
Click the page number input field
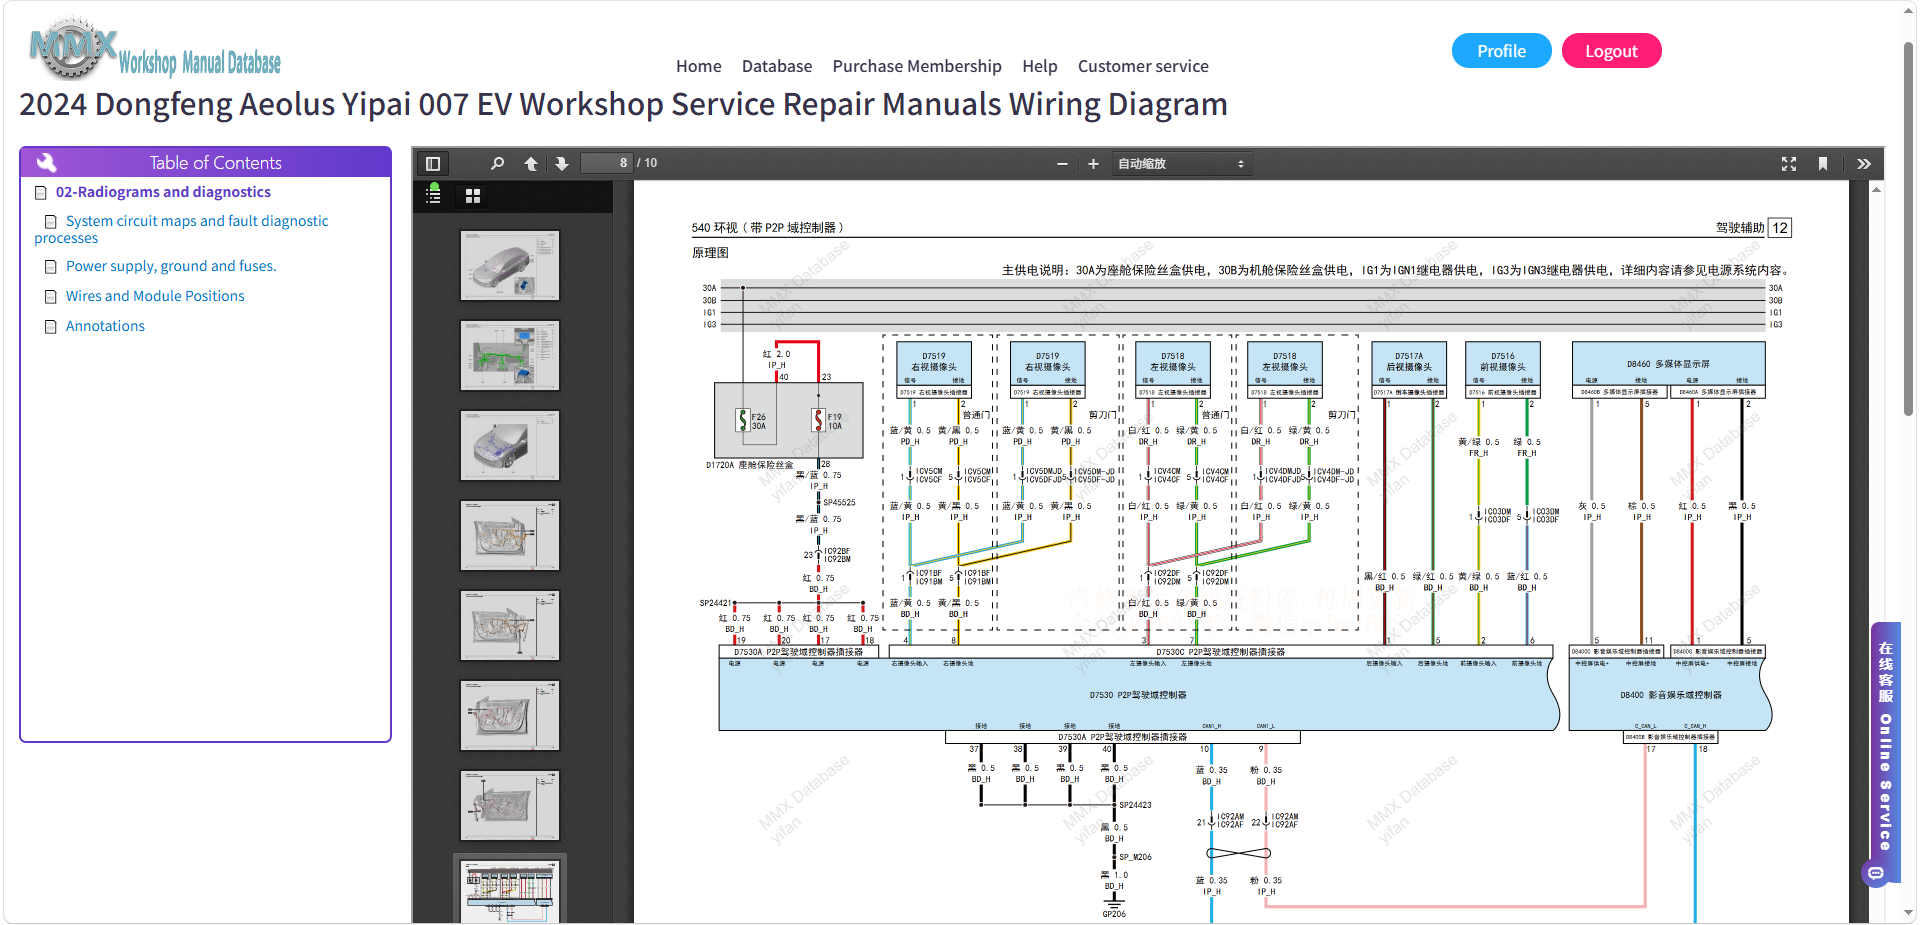607,163
